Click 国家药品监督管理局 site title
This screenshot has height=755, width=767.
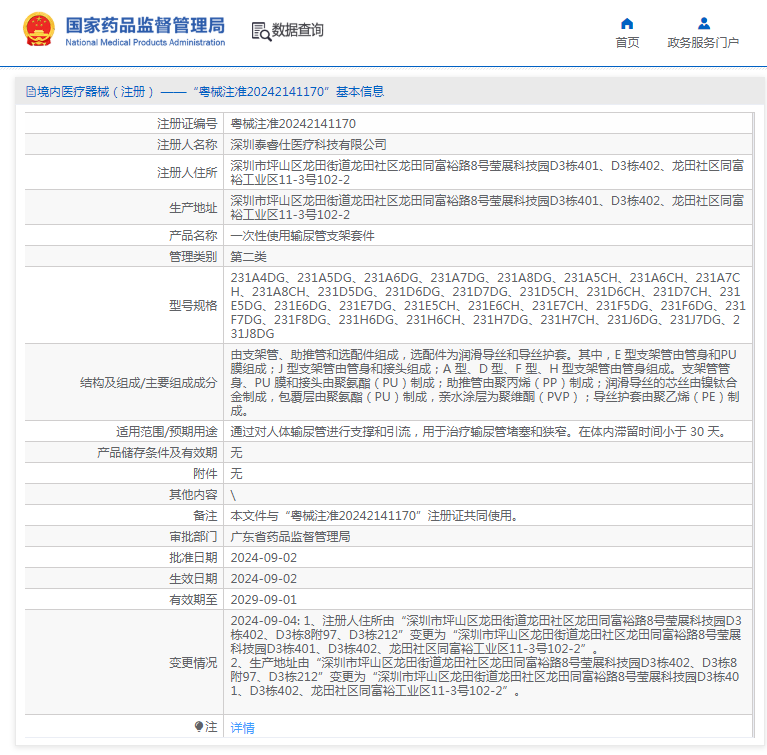[145, 25]
